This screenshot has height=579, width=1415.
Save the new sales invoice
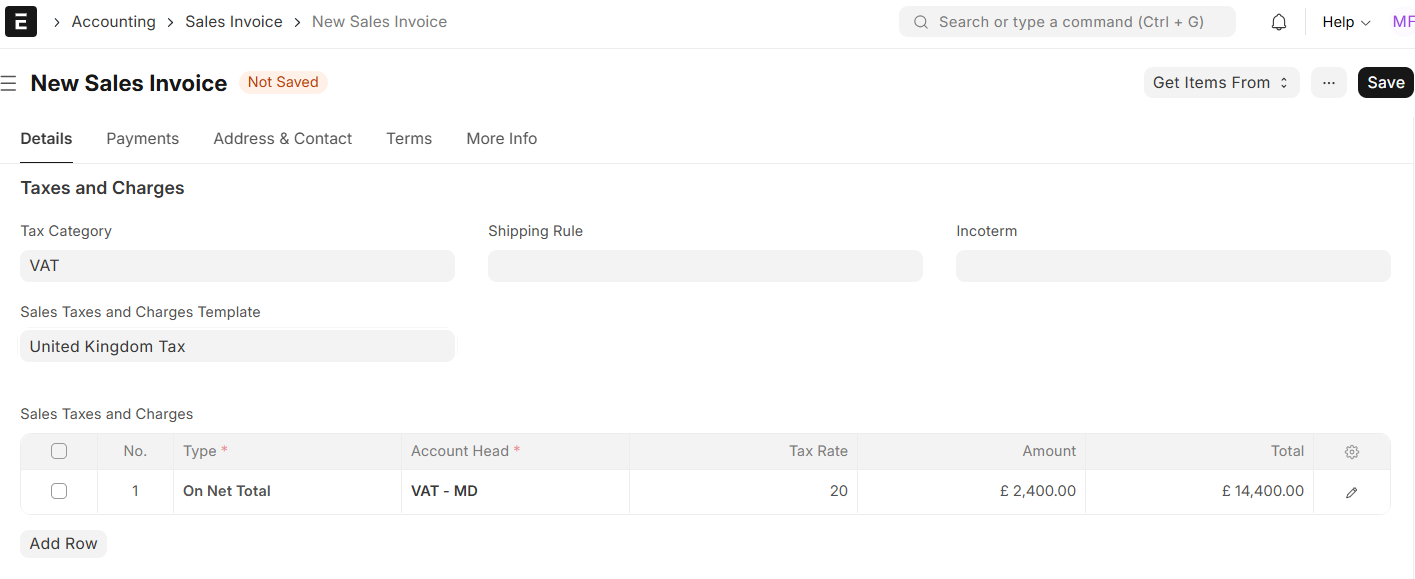tap(1386, 82)
